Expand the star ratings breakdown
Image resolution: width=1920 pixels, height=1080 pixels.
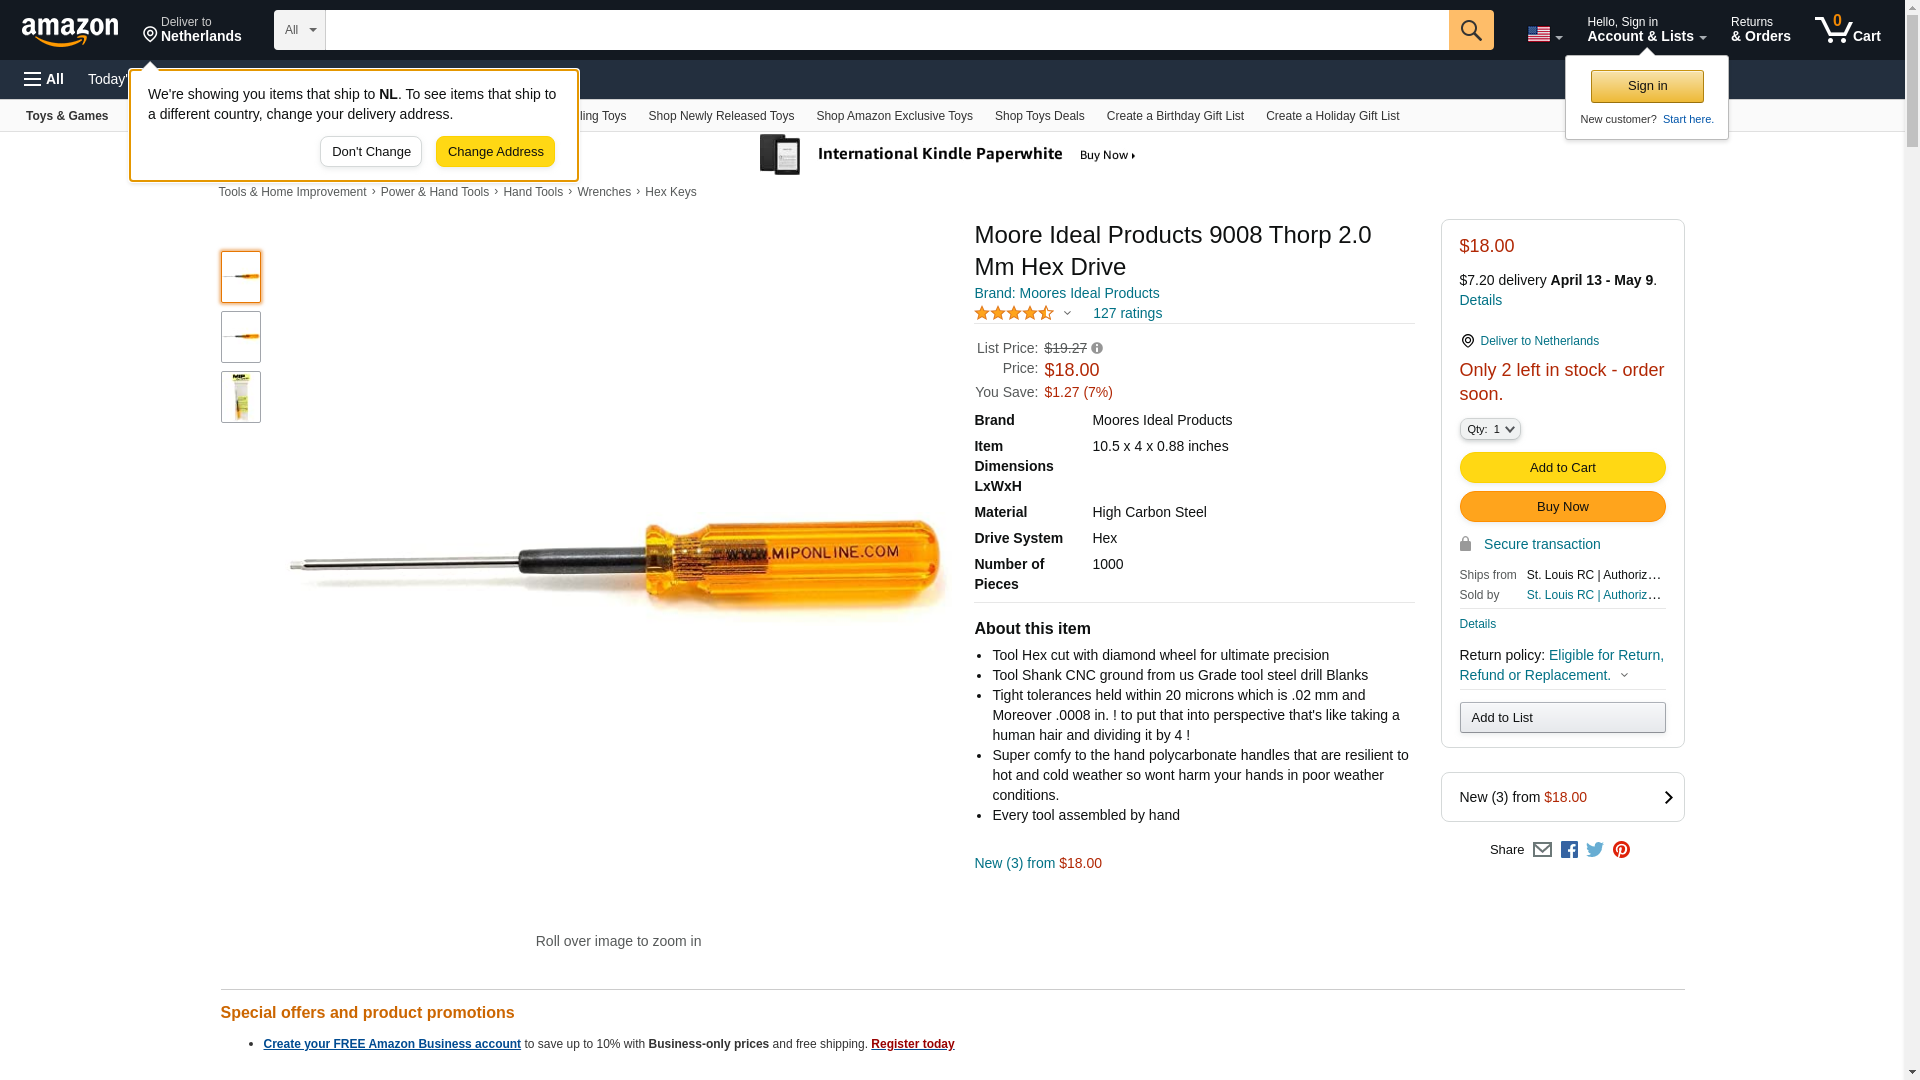[1067, 314]
